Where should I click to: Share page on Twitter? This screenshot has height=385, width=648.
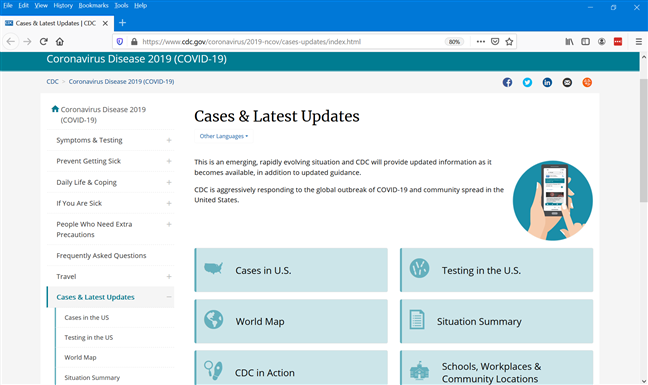pyautogui.click(x=527, y=82)
